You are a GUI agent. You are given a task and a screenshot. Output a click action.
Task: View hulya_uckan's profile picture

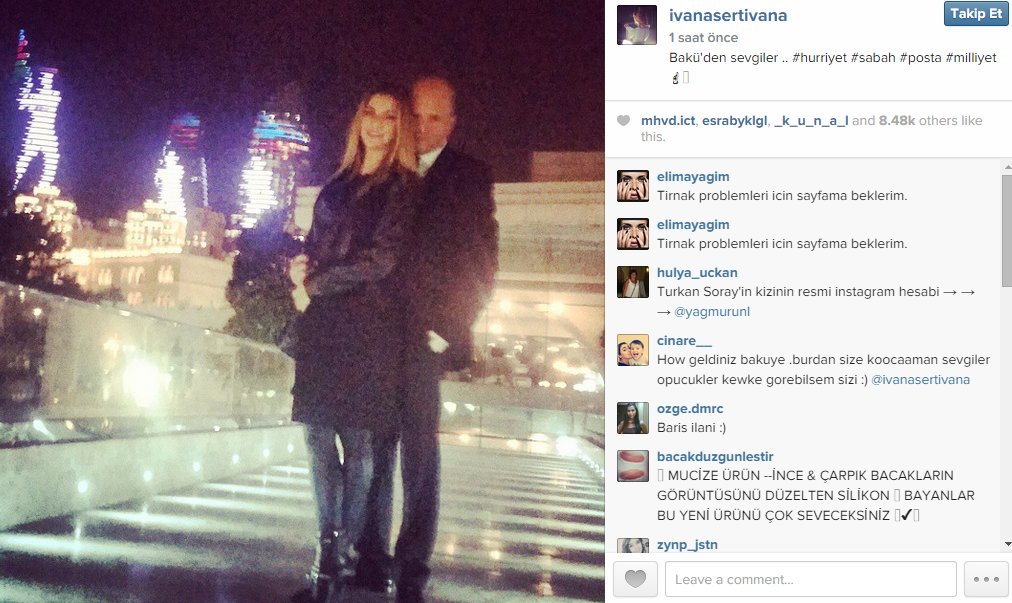tap(632, 282)
